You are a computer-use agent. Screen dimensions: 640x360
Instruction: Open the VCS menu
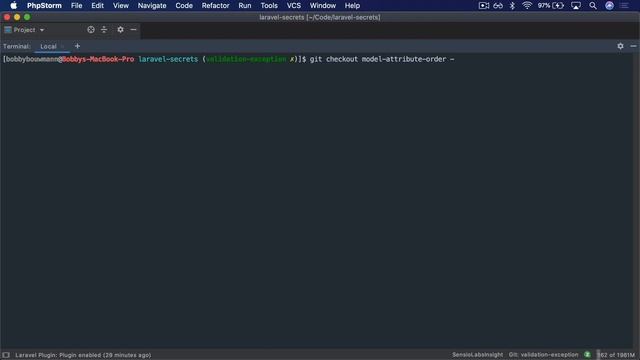tap(293, 5)
